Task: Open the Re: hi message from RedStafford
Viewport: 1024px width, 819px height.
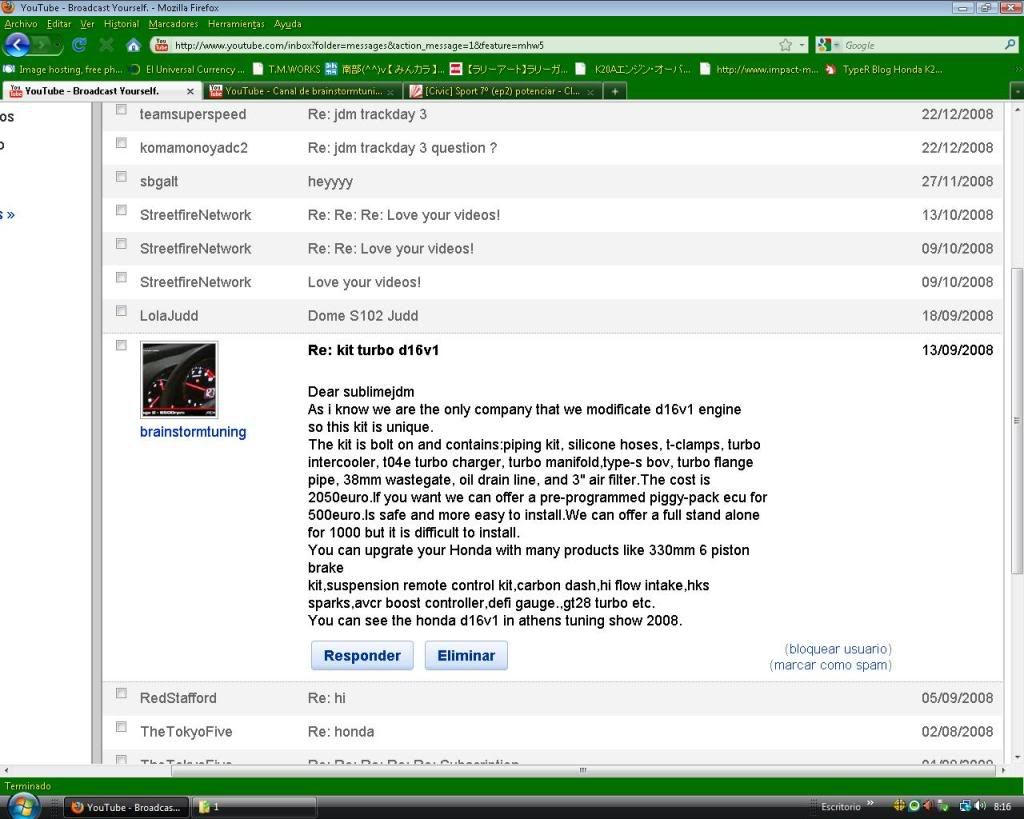Action: pyautogui.click(x=327, y=698)
